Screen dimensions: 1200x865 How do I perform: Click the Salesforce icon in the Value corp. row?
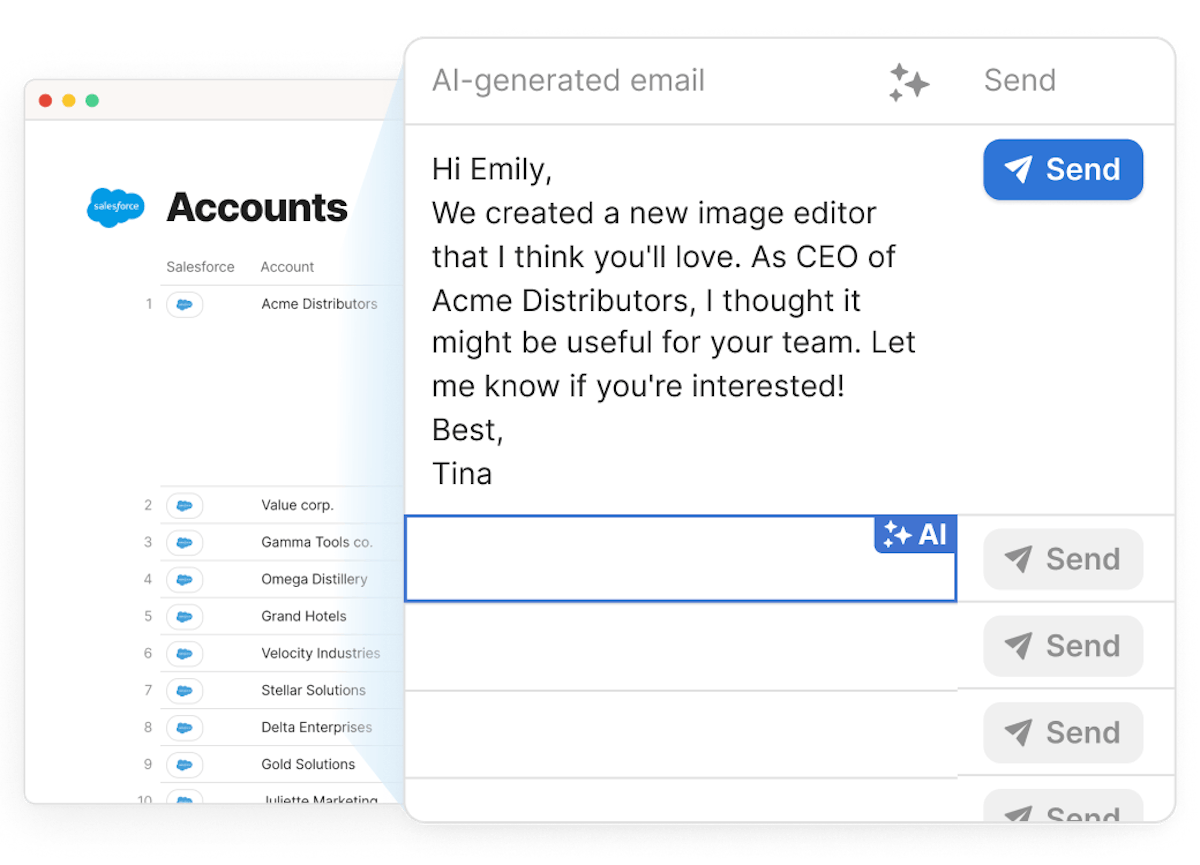point(184,505)
